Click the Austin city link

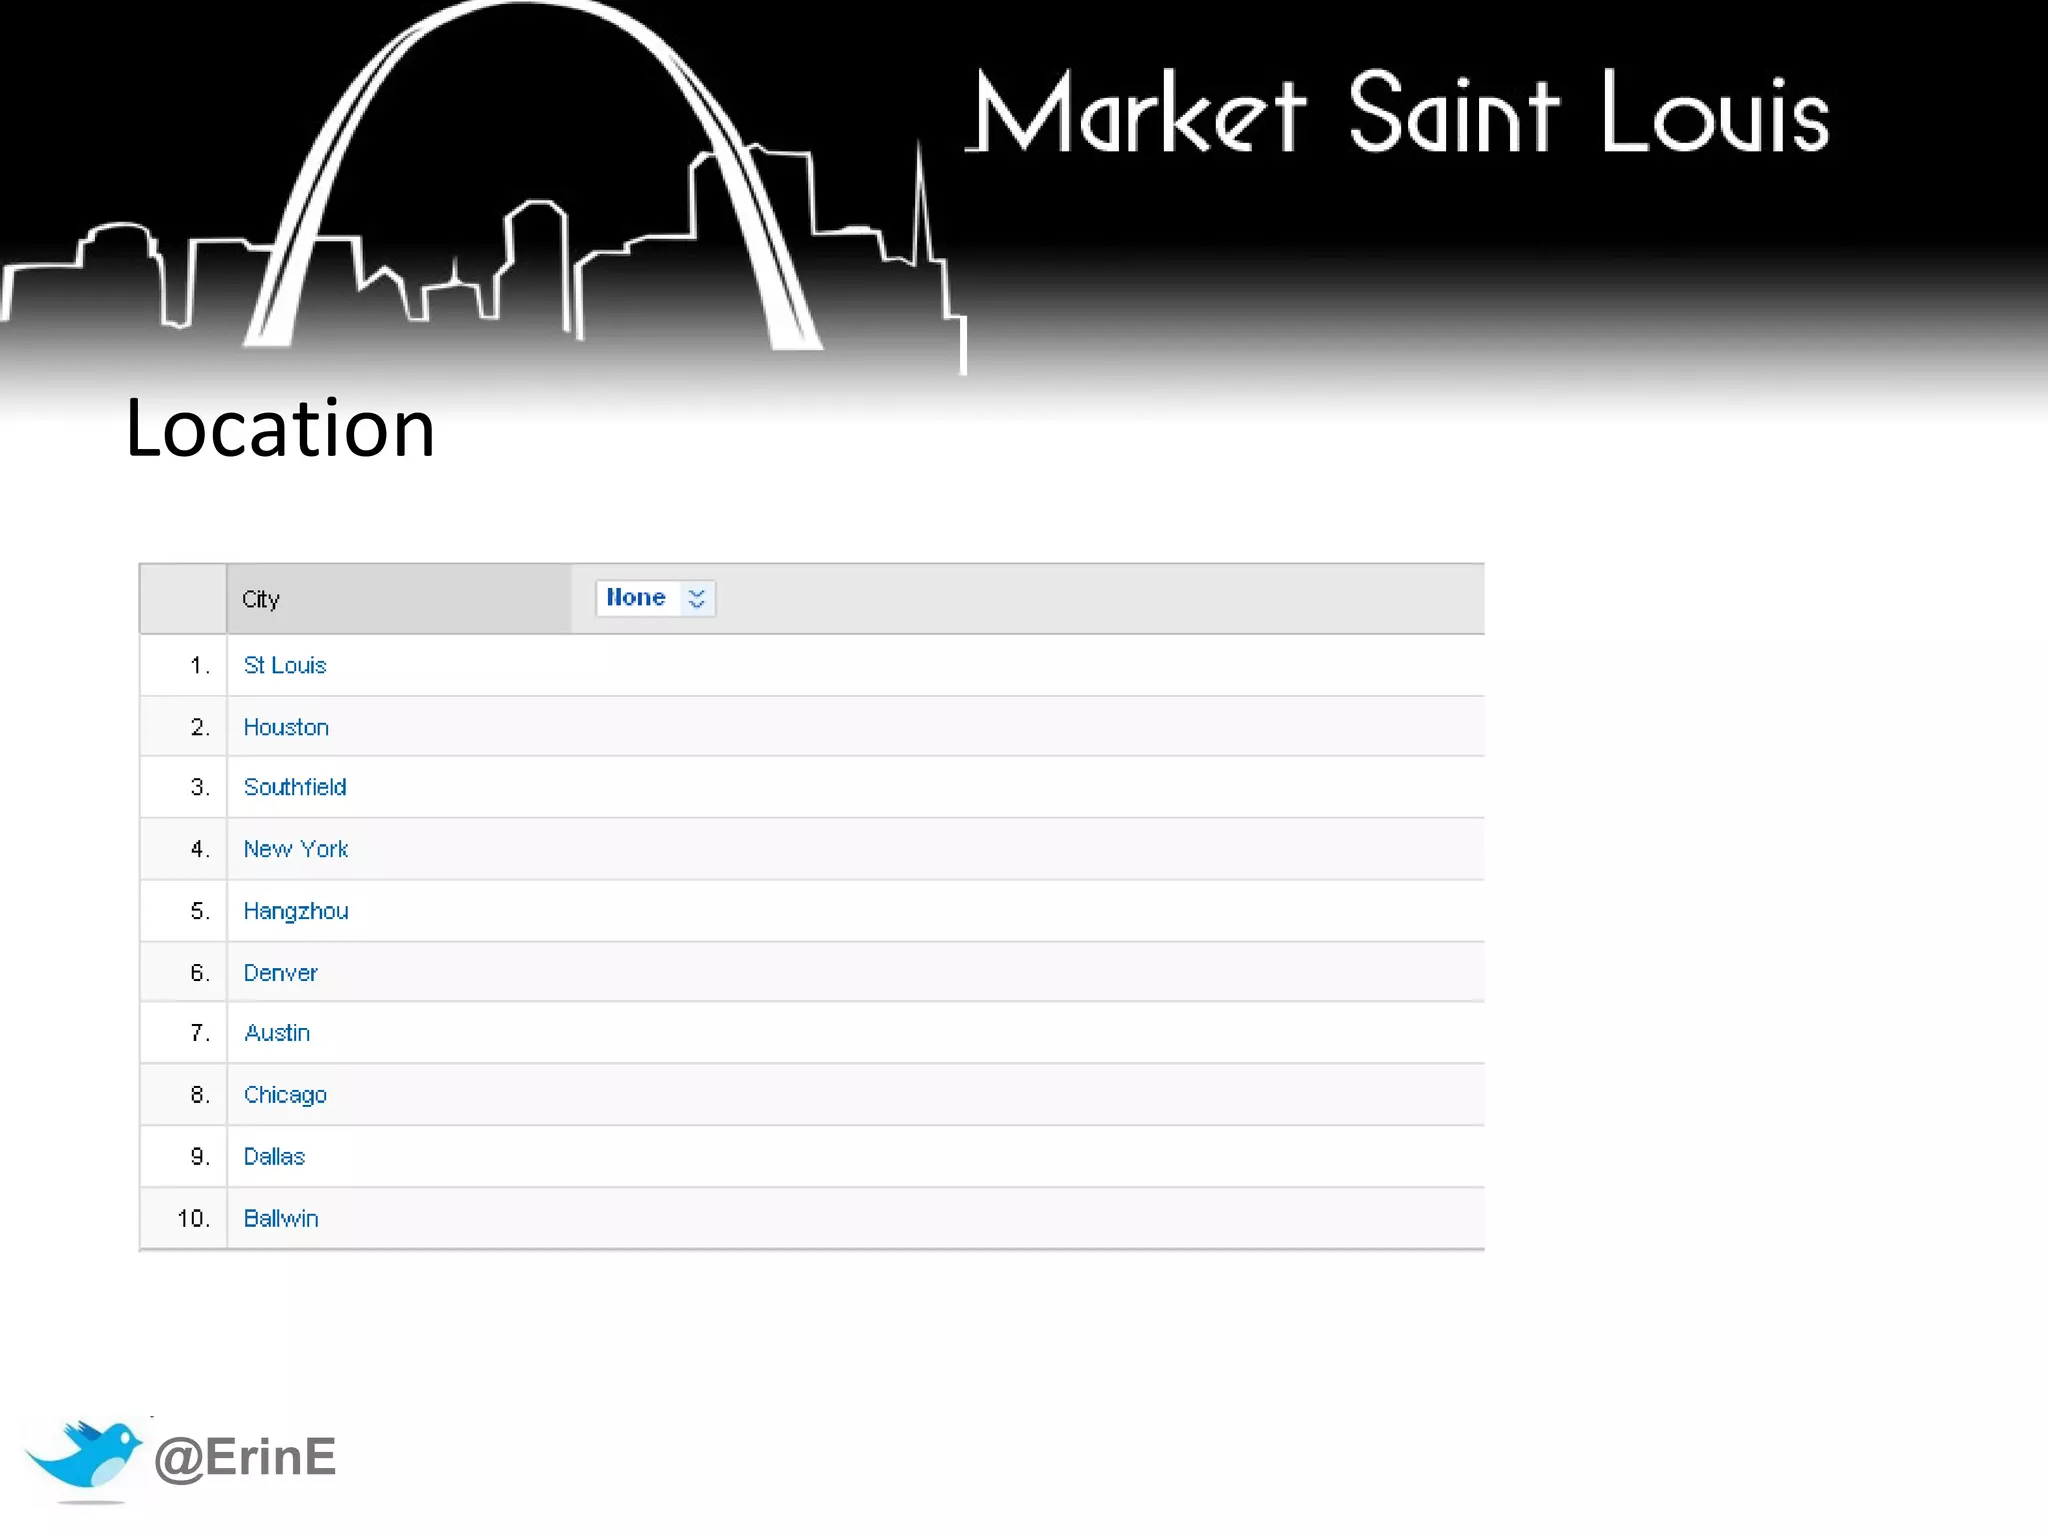click(277, 1033)
